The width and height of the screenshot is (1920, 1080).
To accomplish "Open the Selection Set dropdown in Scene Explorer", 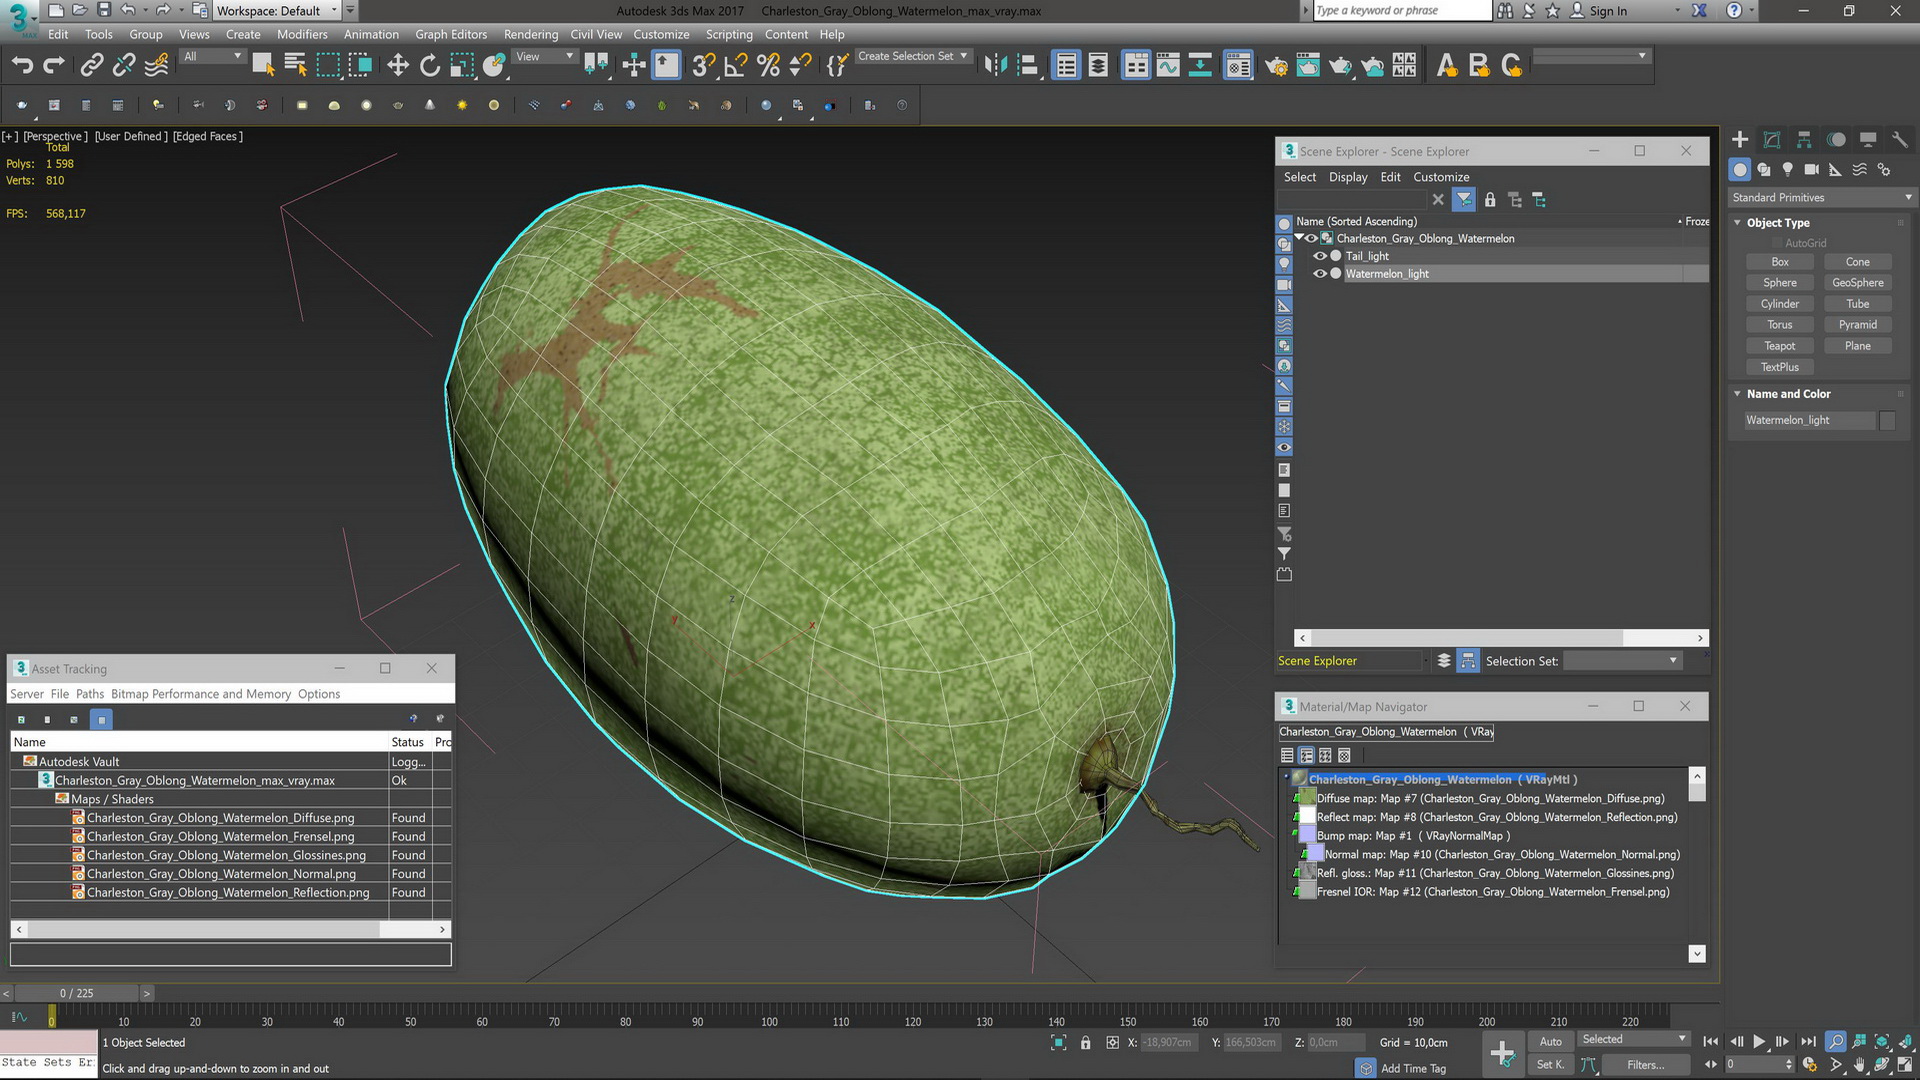I will tap(1622, 661).
